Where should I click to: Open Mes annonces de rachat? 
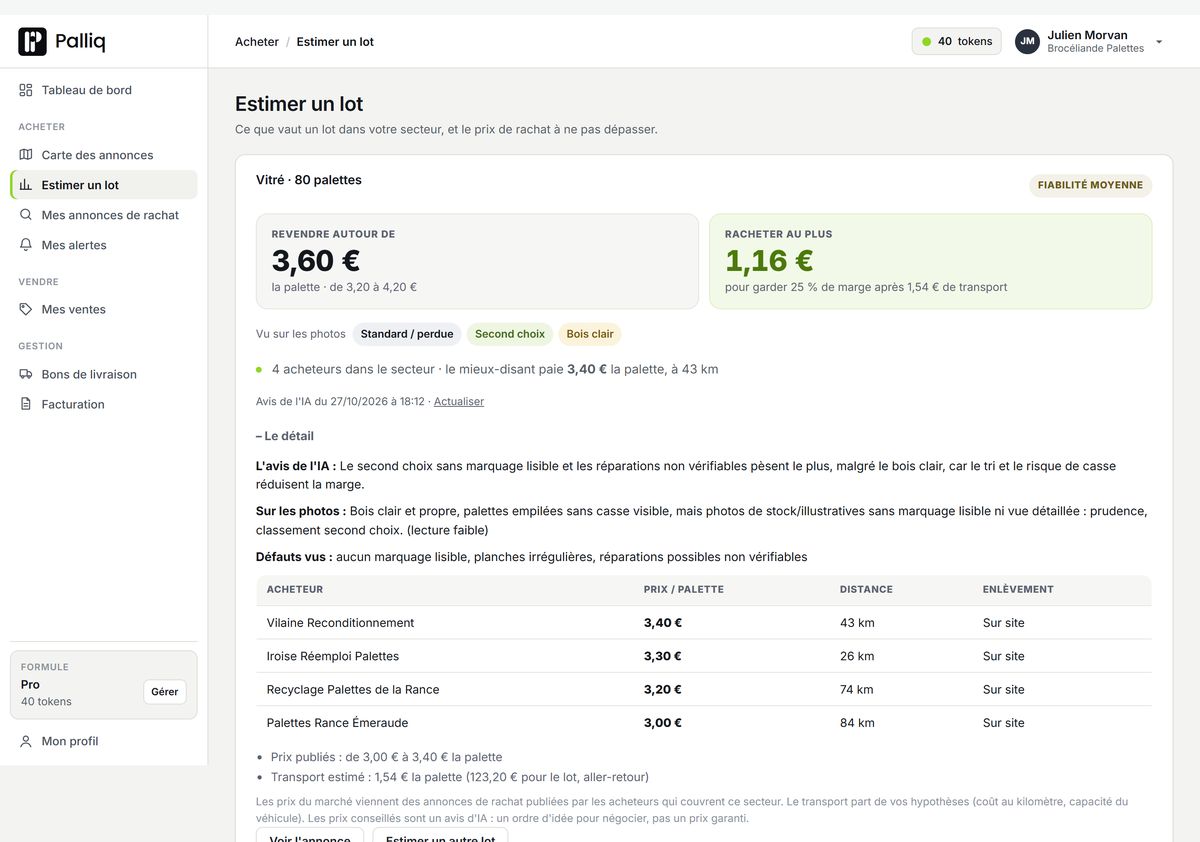point(104,215)
